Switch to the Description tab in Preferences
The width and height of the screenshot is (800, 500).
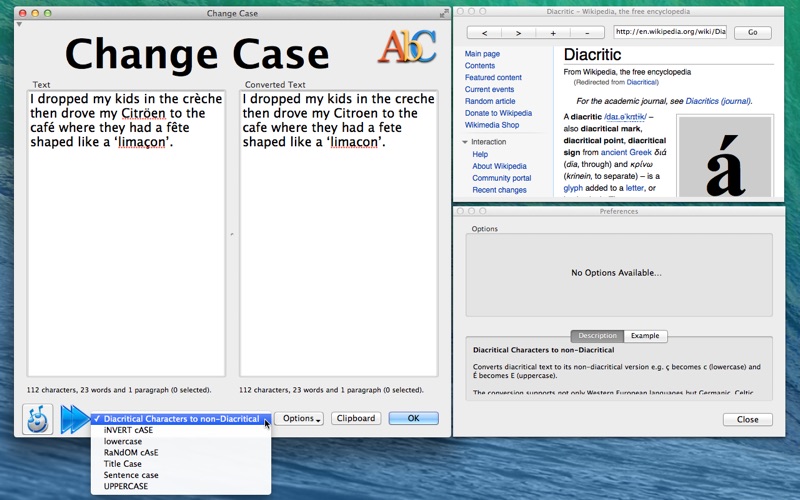point(597,336)
